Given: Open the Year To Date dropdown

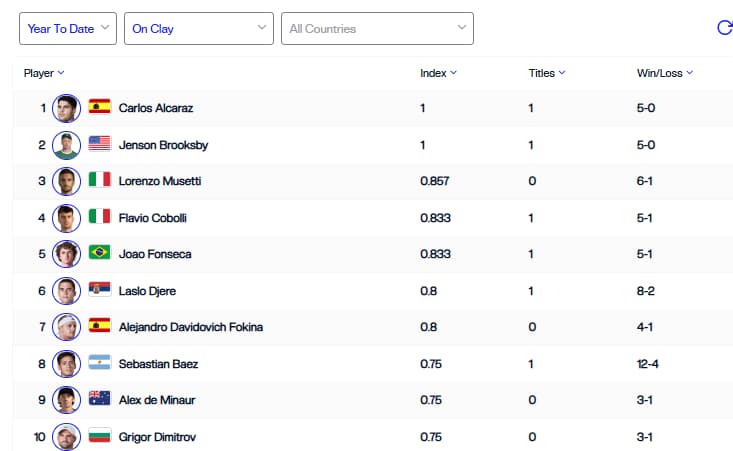Looking at the screenshot, I should tap(68, 29).
